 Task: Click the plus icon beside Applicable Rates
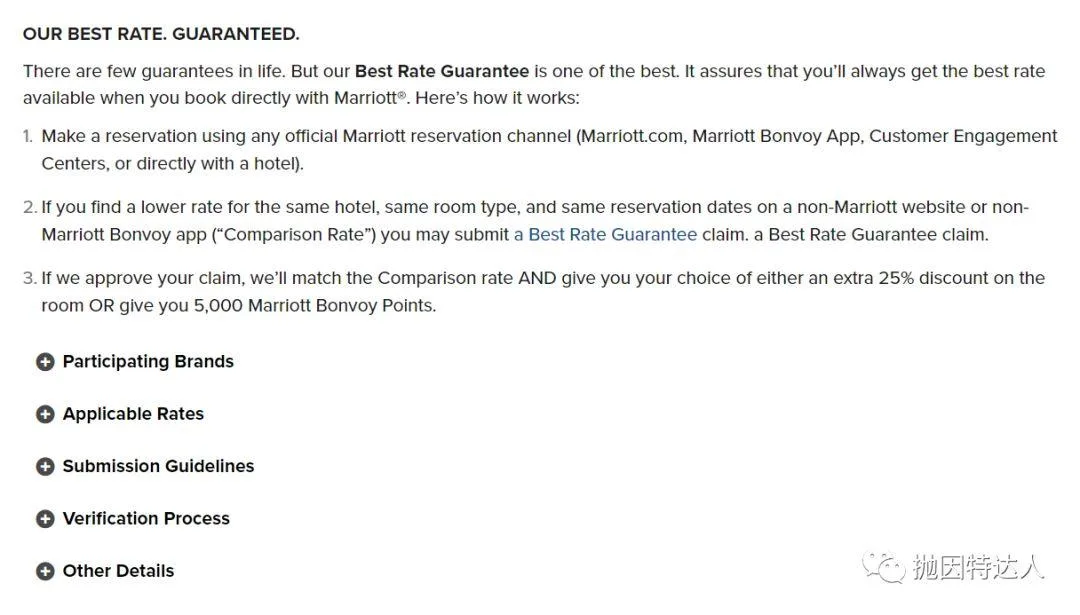45,414
